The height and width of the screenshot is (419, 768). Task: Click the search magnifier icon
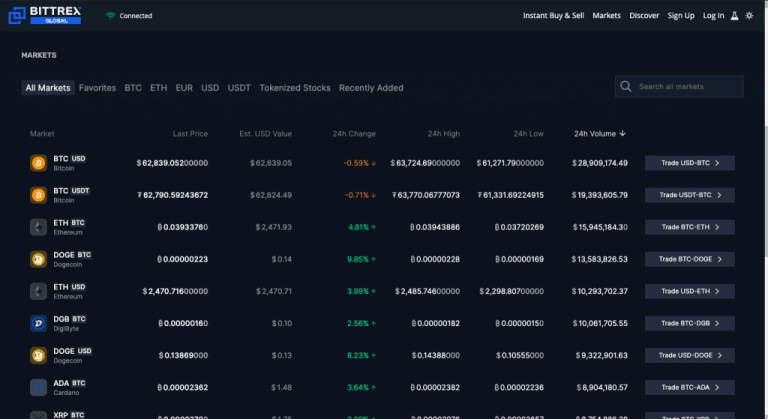(625, 87)
